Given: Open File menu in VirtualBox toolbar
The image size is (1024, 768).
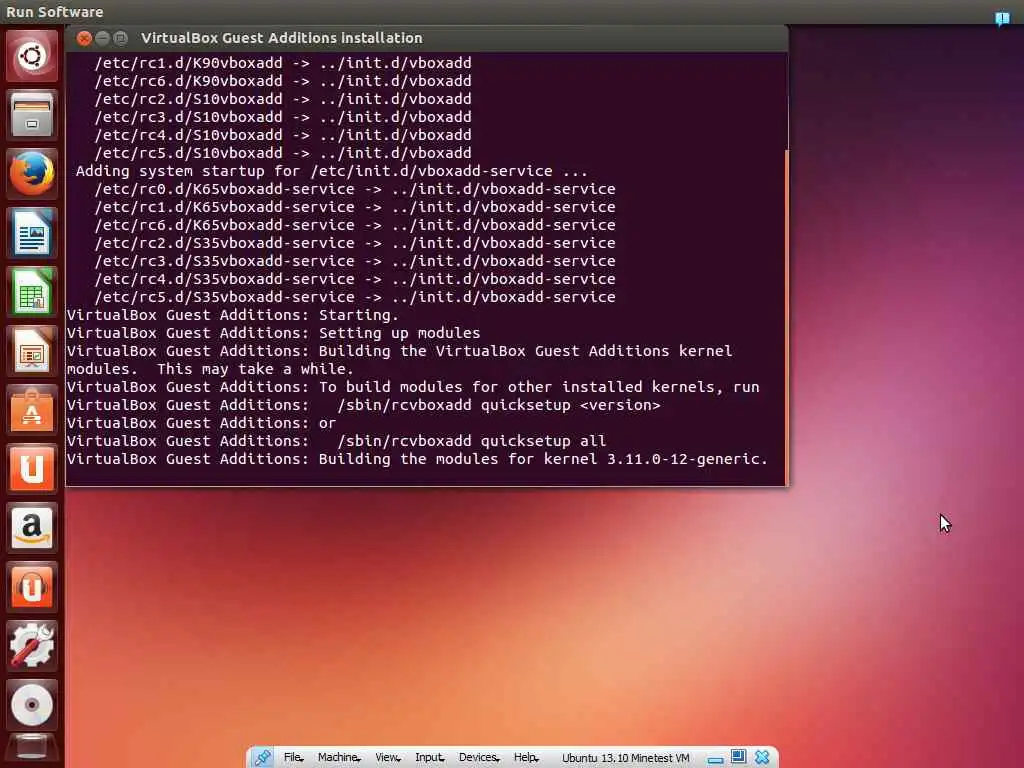Looking at the screenshot, I should click(x=293, y=758).
